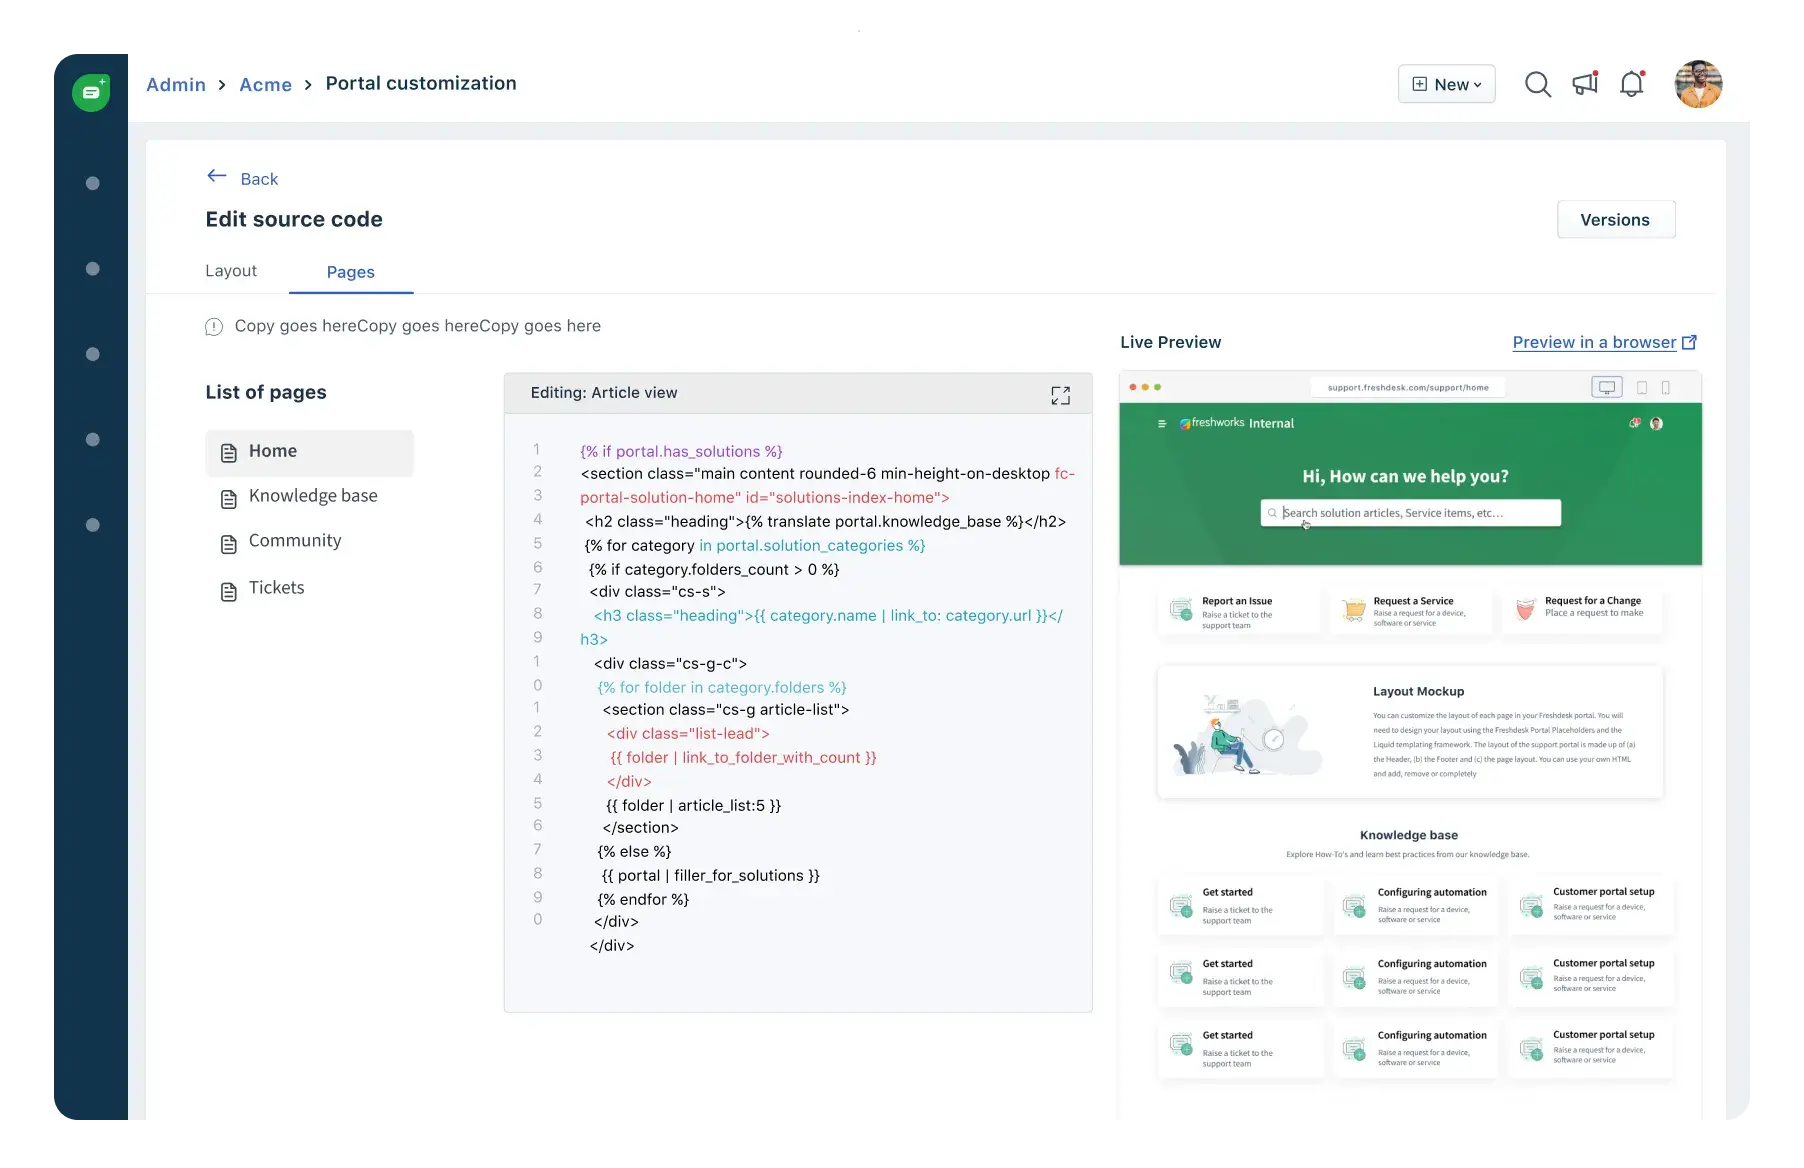Screen dimensions: 1804x1168
Task: Switch to the Layout tab
Action: pos(231,271)
